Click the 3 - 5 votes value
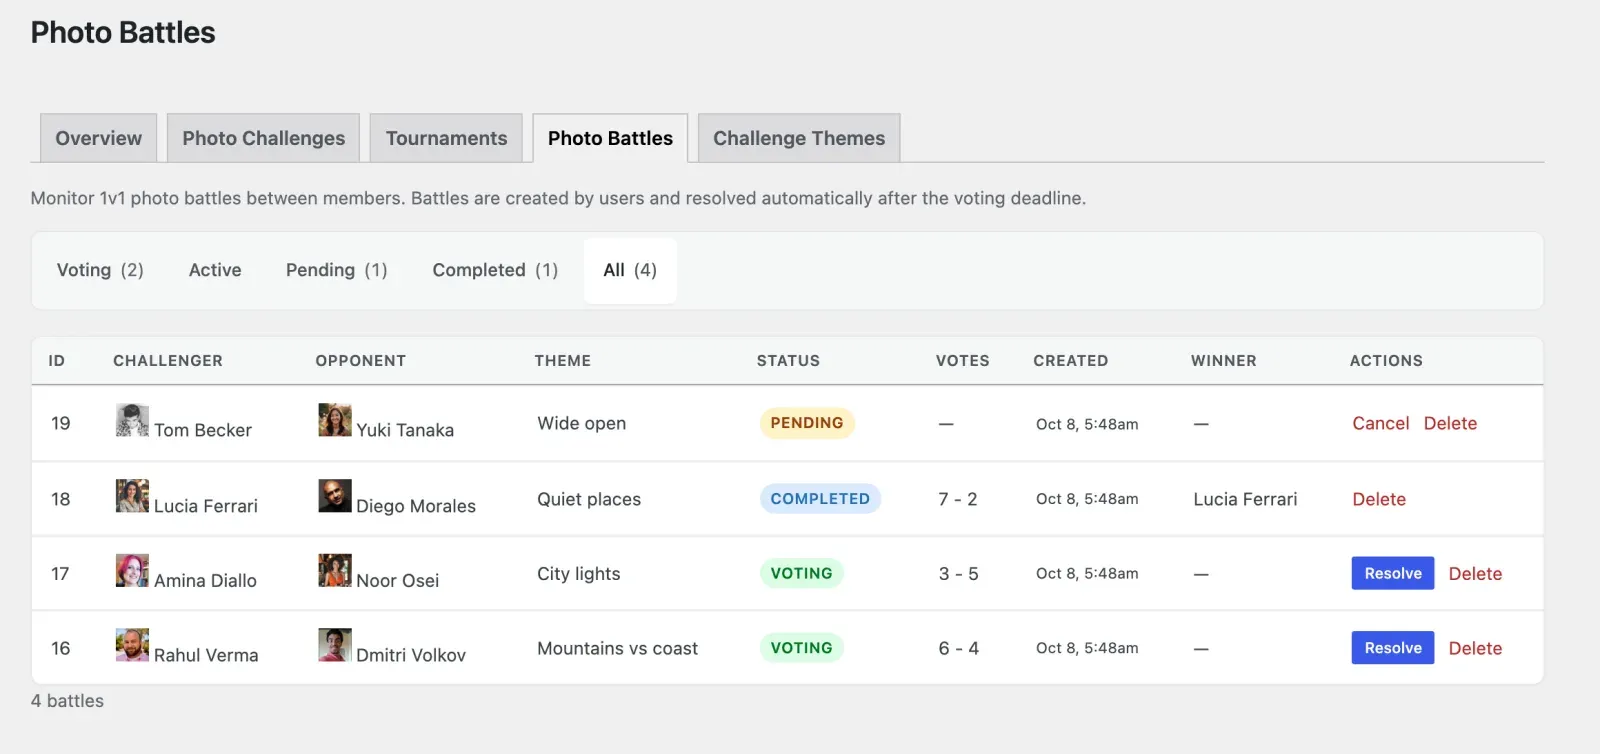1600x754 pixels. click(x=958, y=573)
